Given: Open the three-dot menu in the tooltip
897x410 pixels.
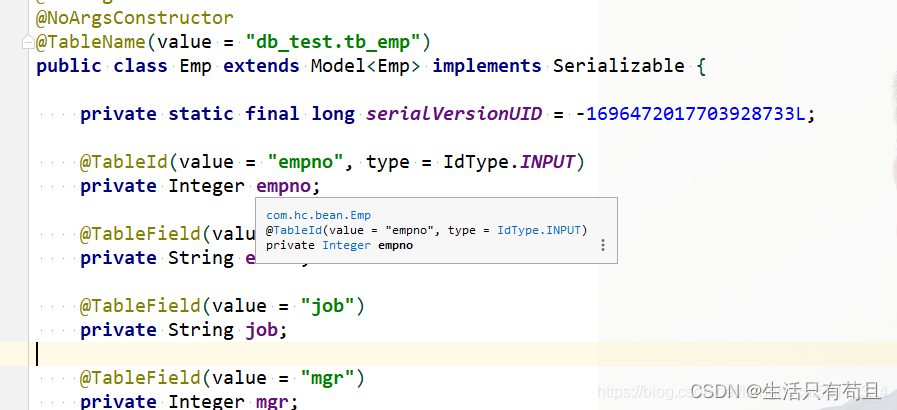Looking at the screenshot, I should [x=602, y=245].
